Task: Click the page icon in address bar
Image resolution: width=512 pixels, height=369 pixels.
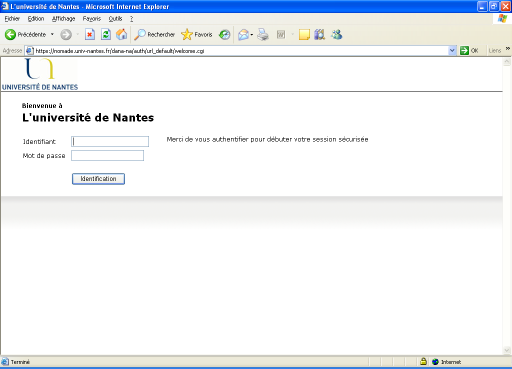Action: point(29,51)
